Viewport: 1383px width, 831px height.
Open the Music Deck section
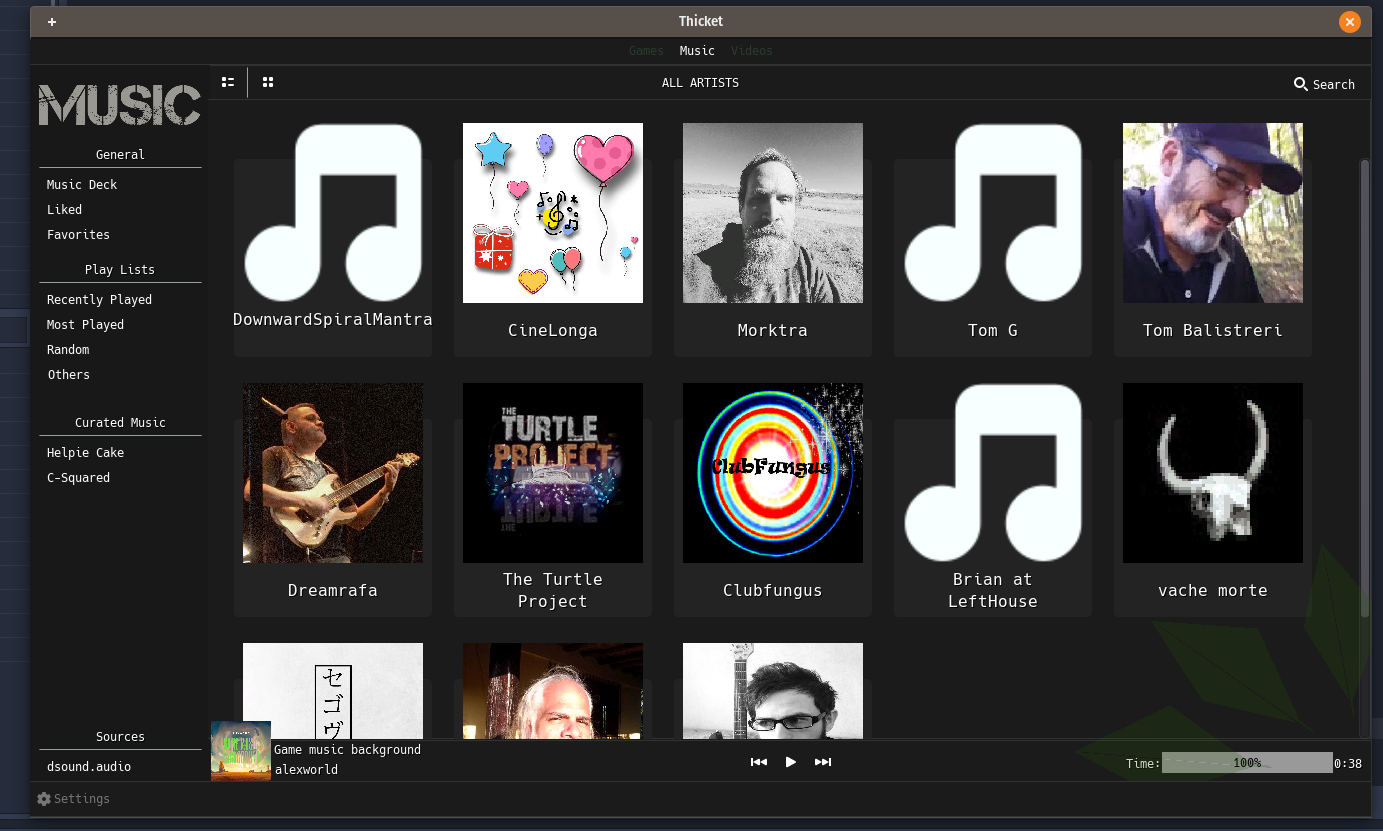82,185
